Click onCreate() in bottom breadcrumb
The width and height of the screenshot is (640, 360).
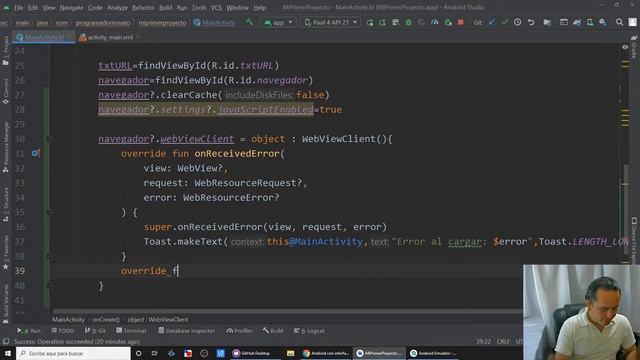pos(106,320)
